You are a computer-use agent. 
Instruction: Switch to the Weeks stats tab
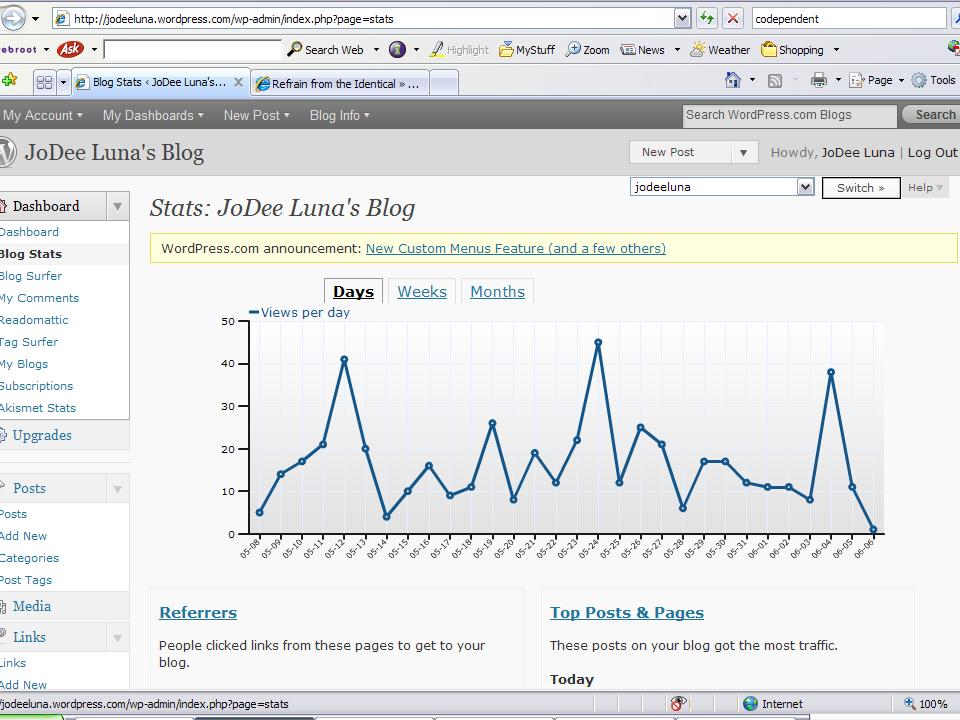(x=421, y=291)
